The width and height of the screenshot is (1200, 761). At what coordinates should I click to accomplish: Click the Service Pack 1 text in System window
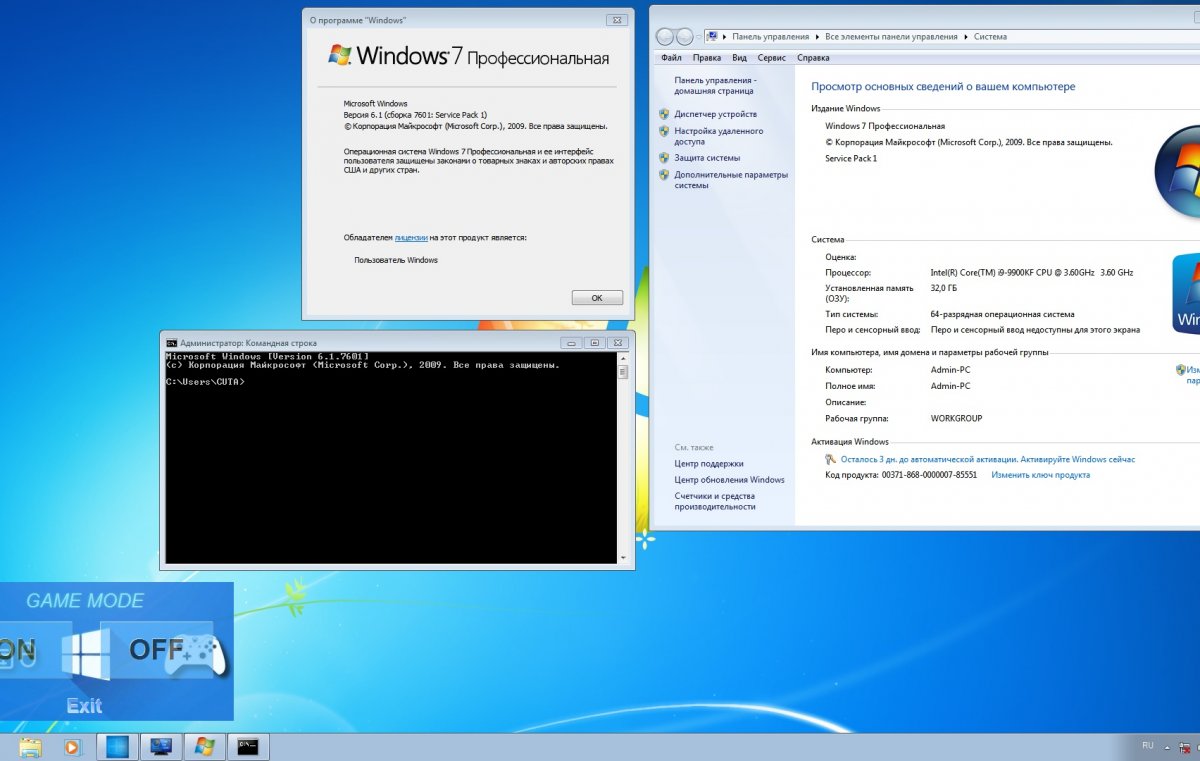[851, 158]
